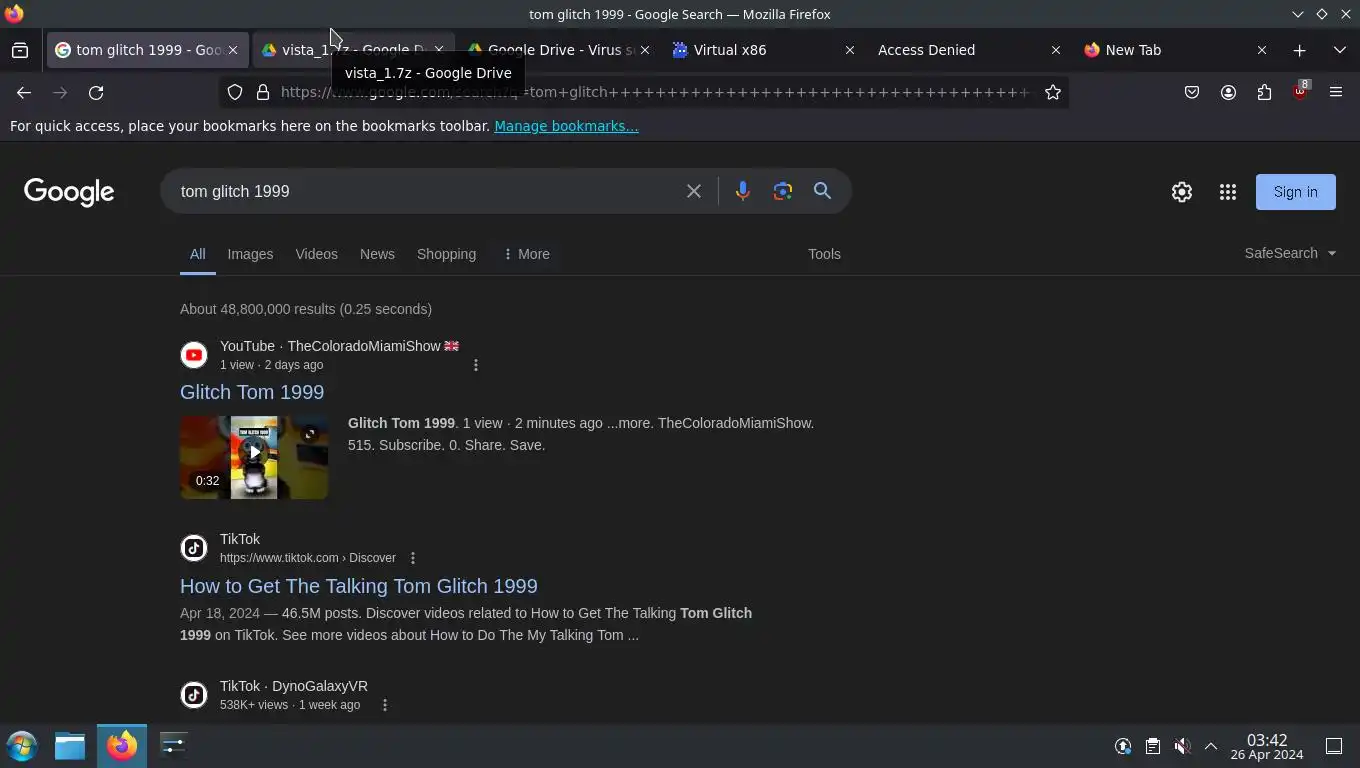
Task: Select the Shopping search filter
Action: click(446, 254)
